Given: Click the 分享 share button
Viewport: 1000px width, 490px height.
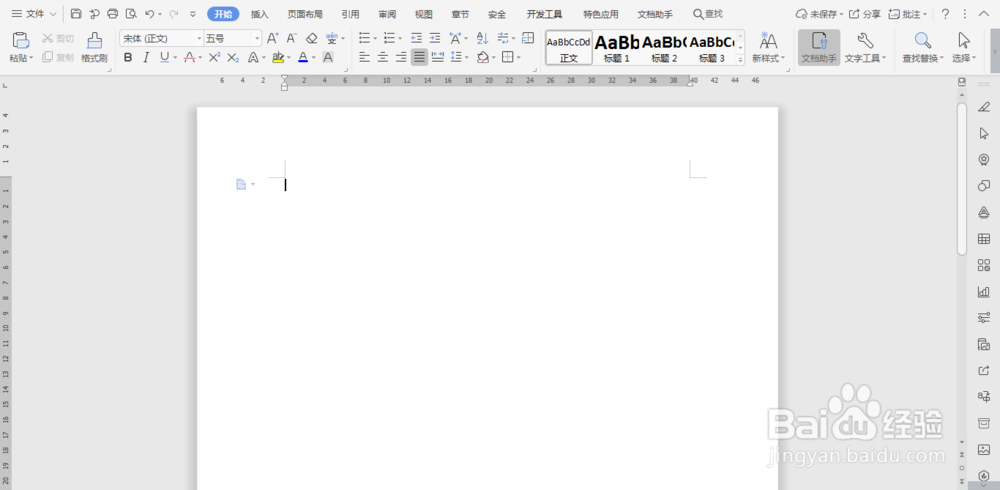Looking at the screenshot, I should pos(865,14).
